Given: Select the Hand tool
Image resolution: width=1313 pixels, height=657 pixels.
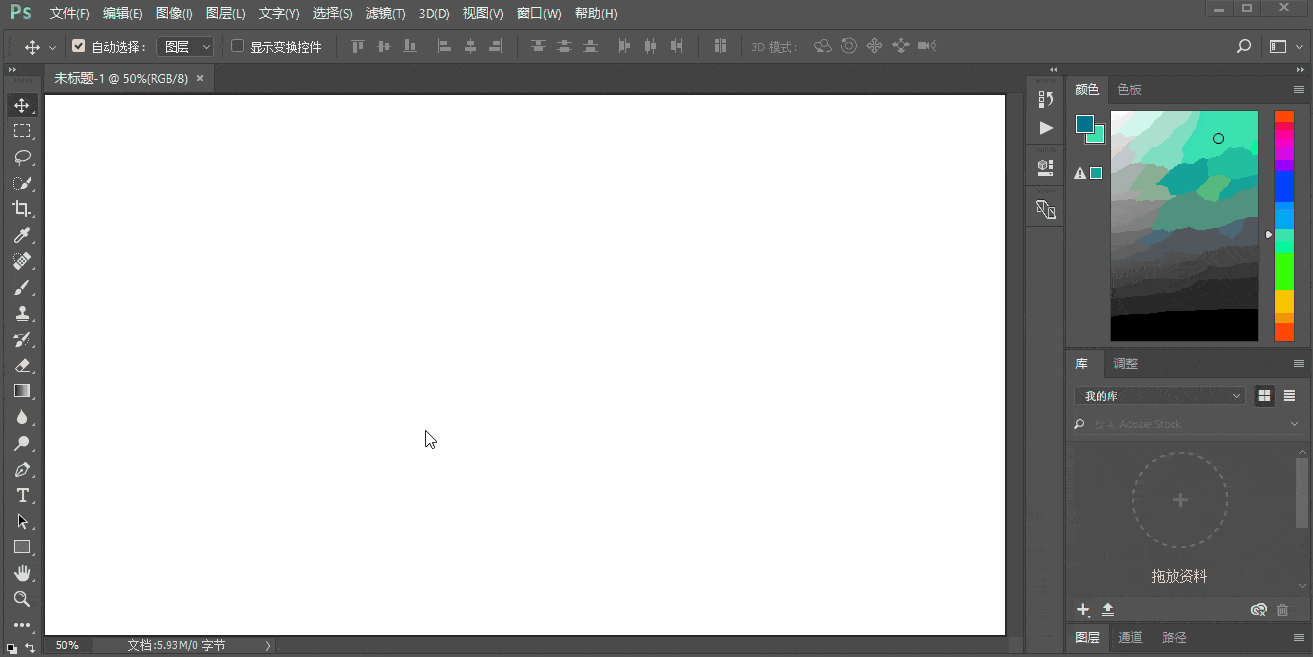Looking at the screenshot, I should (x=22, y=573).
